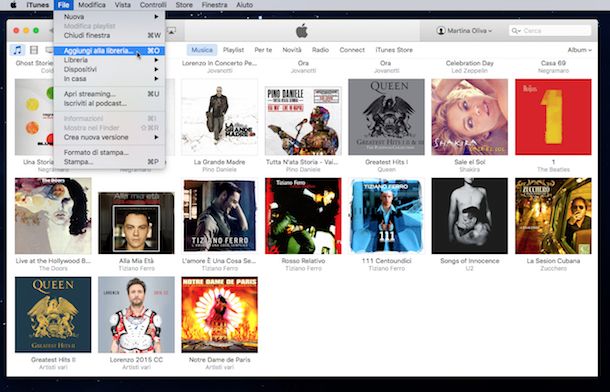Choose Chiudi finestra from File menu

click(109, 35)
